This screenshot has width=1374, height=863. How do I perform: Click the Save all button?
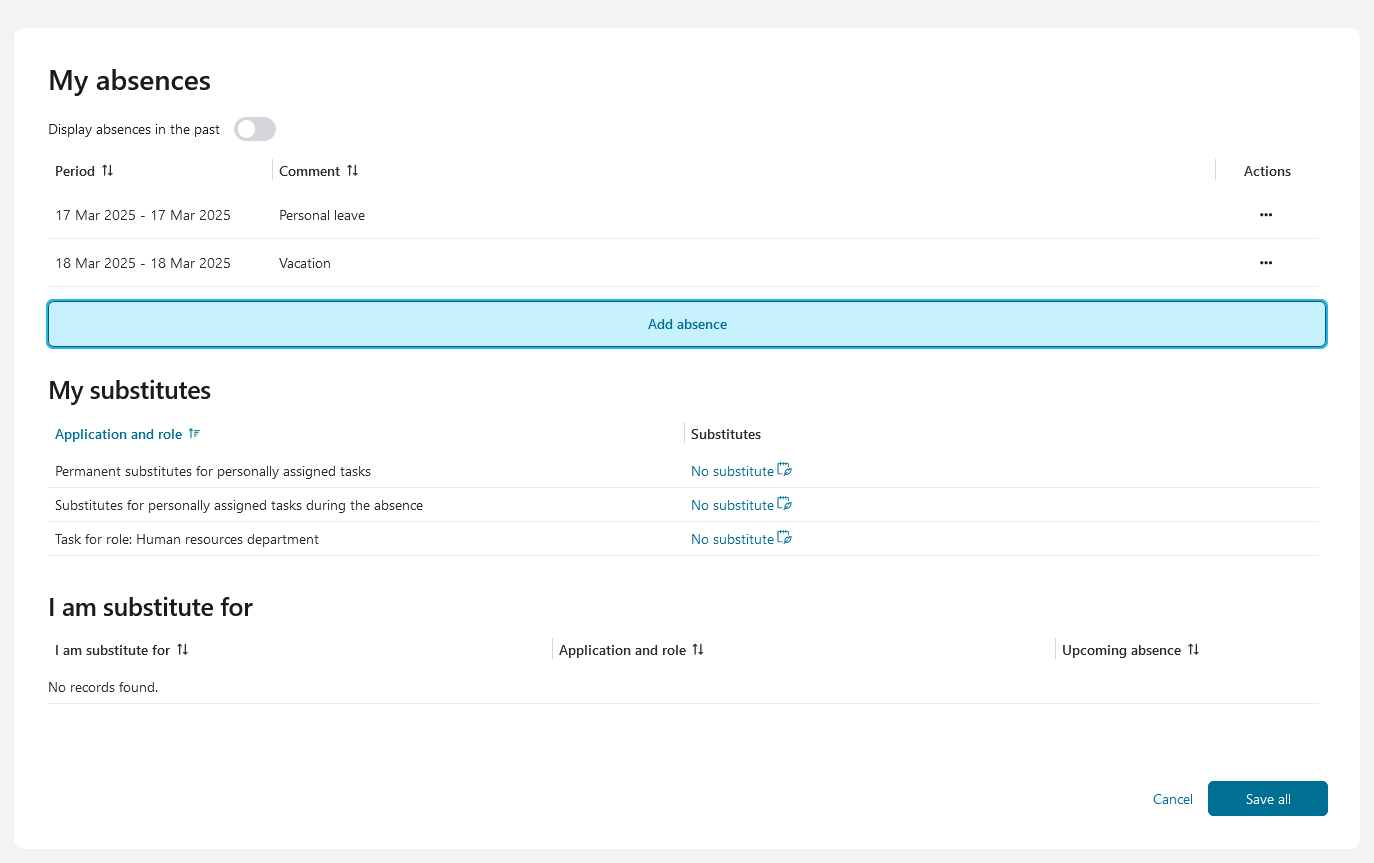click(x=1268, y=799)
